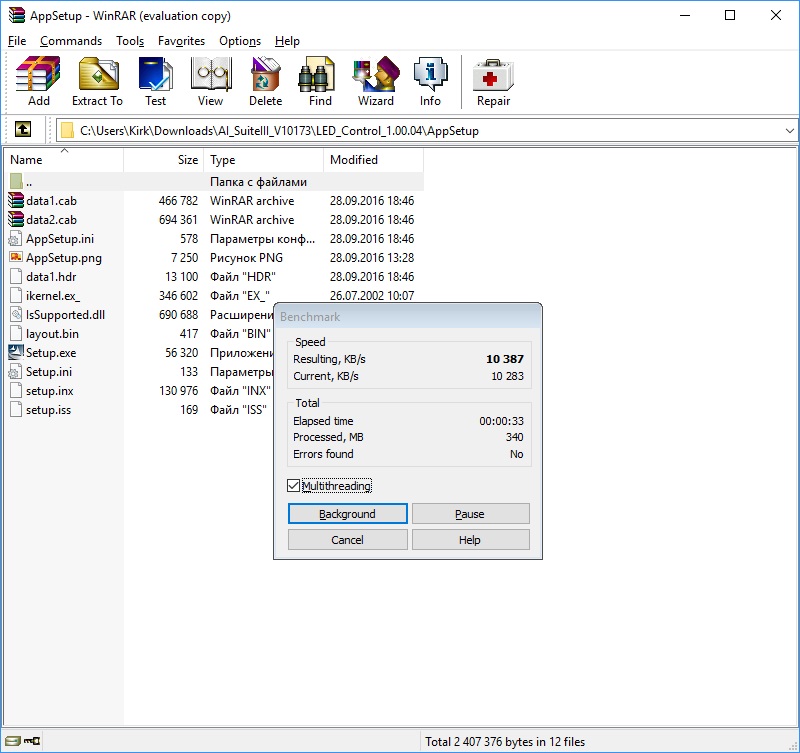Open the Info toolbar icon
This screenshot has width=800, height=753.
(430, 74)
